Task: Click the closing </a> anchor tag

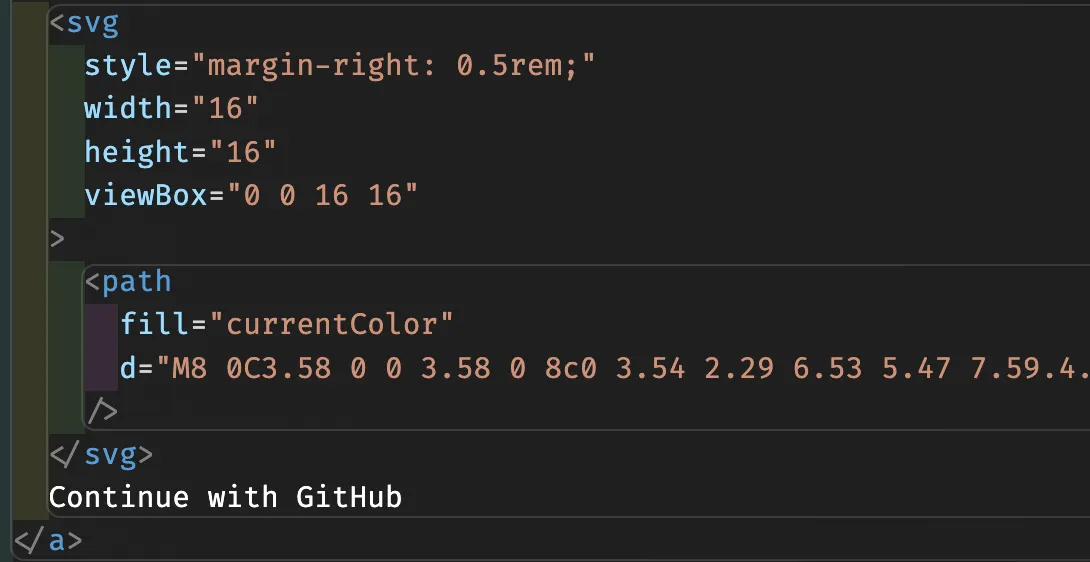Action: (48, 540)
